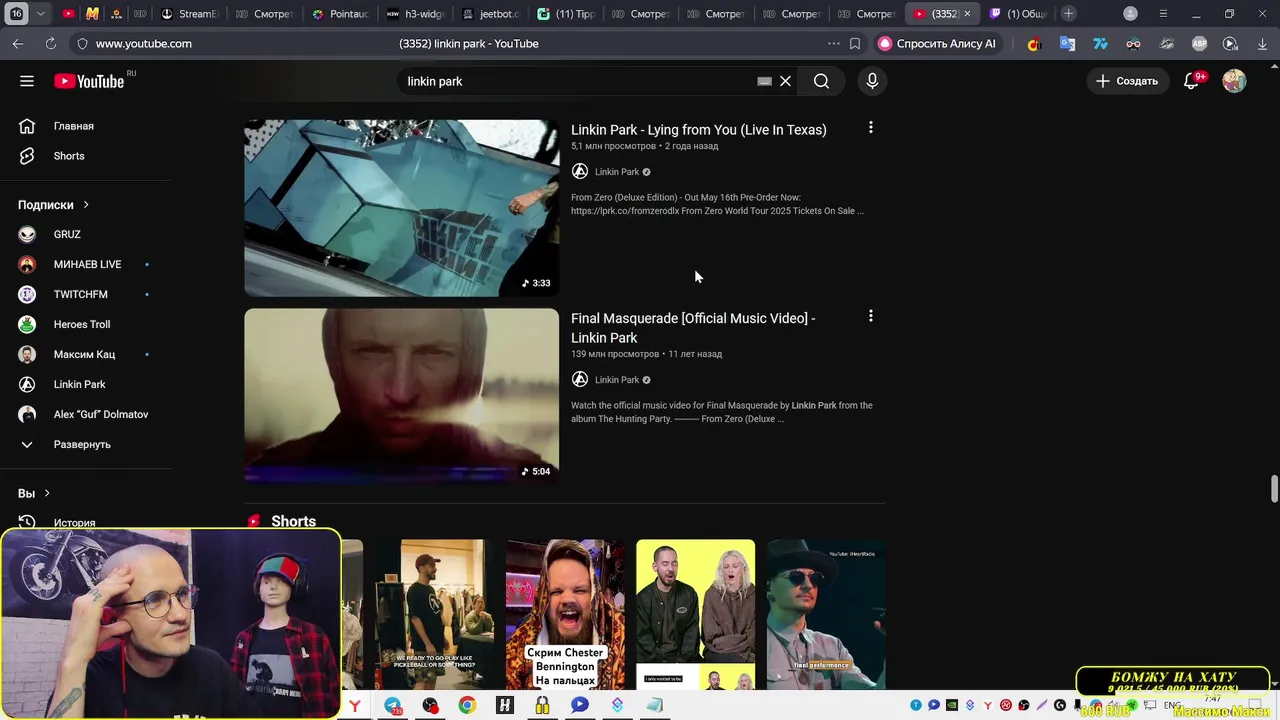The height and width of the screenshot is (720, 1280).
Task: Expand the Подписки subscriptions section
Action: click(x=54, y=205)
